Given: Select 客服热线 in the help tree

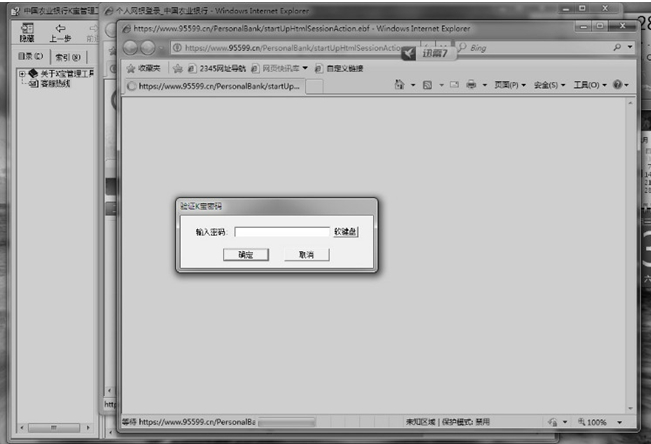Looking at the screenshot, I should point(55,84).
